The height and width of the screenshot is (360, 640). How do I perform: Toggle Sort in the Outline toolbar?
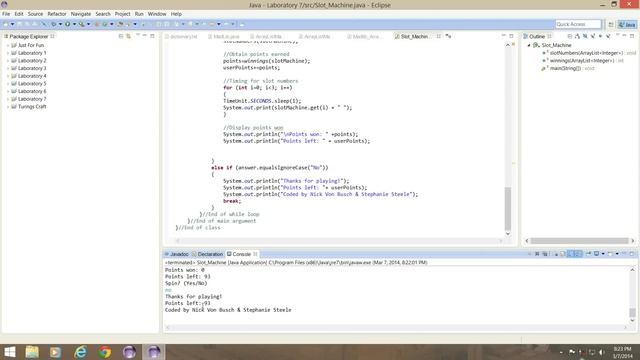tap(577, 36)
